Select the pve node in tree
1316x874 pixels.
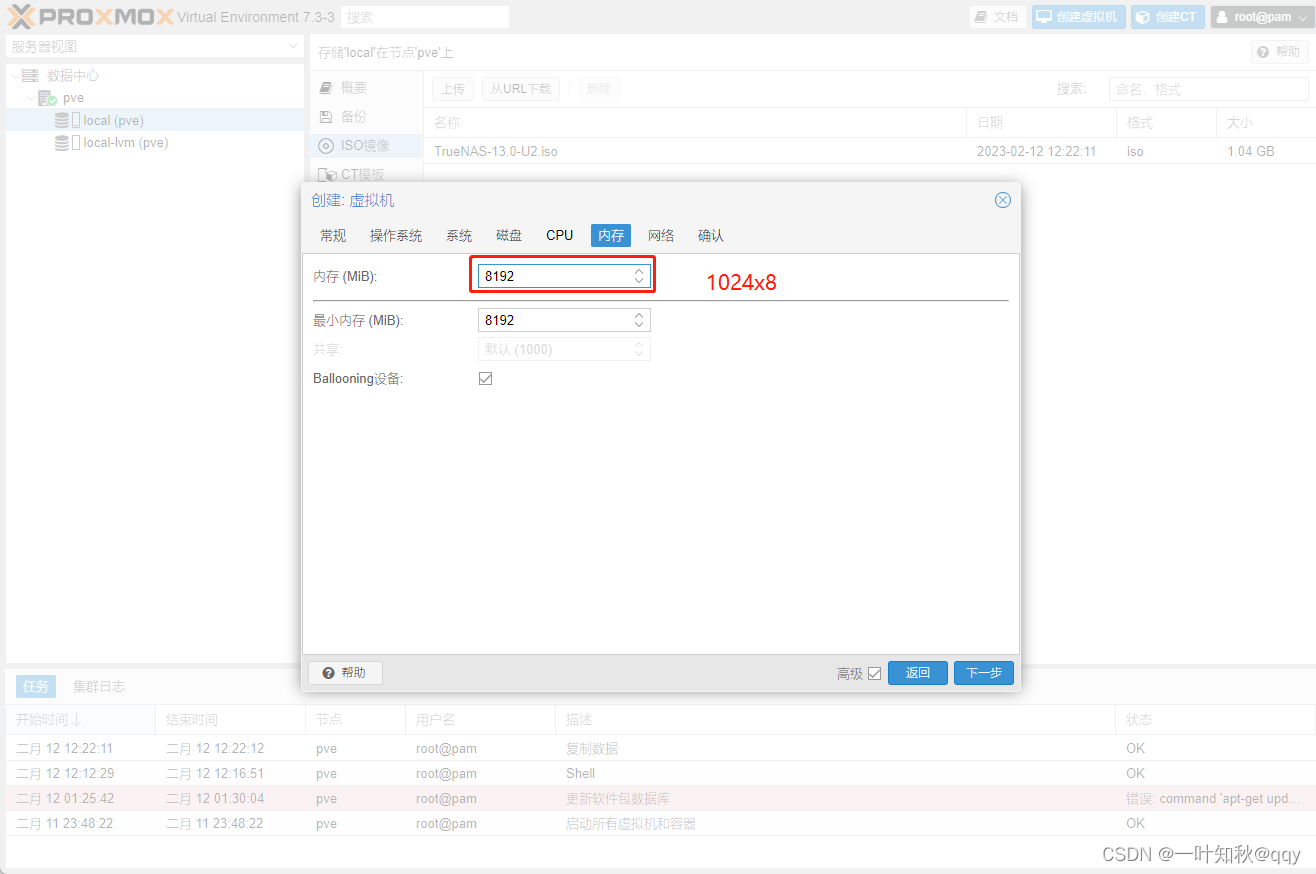tap(73, 98)
